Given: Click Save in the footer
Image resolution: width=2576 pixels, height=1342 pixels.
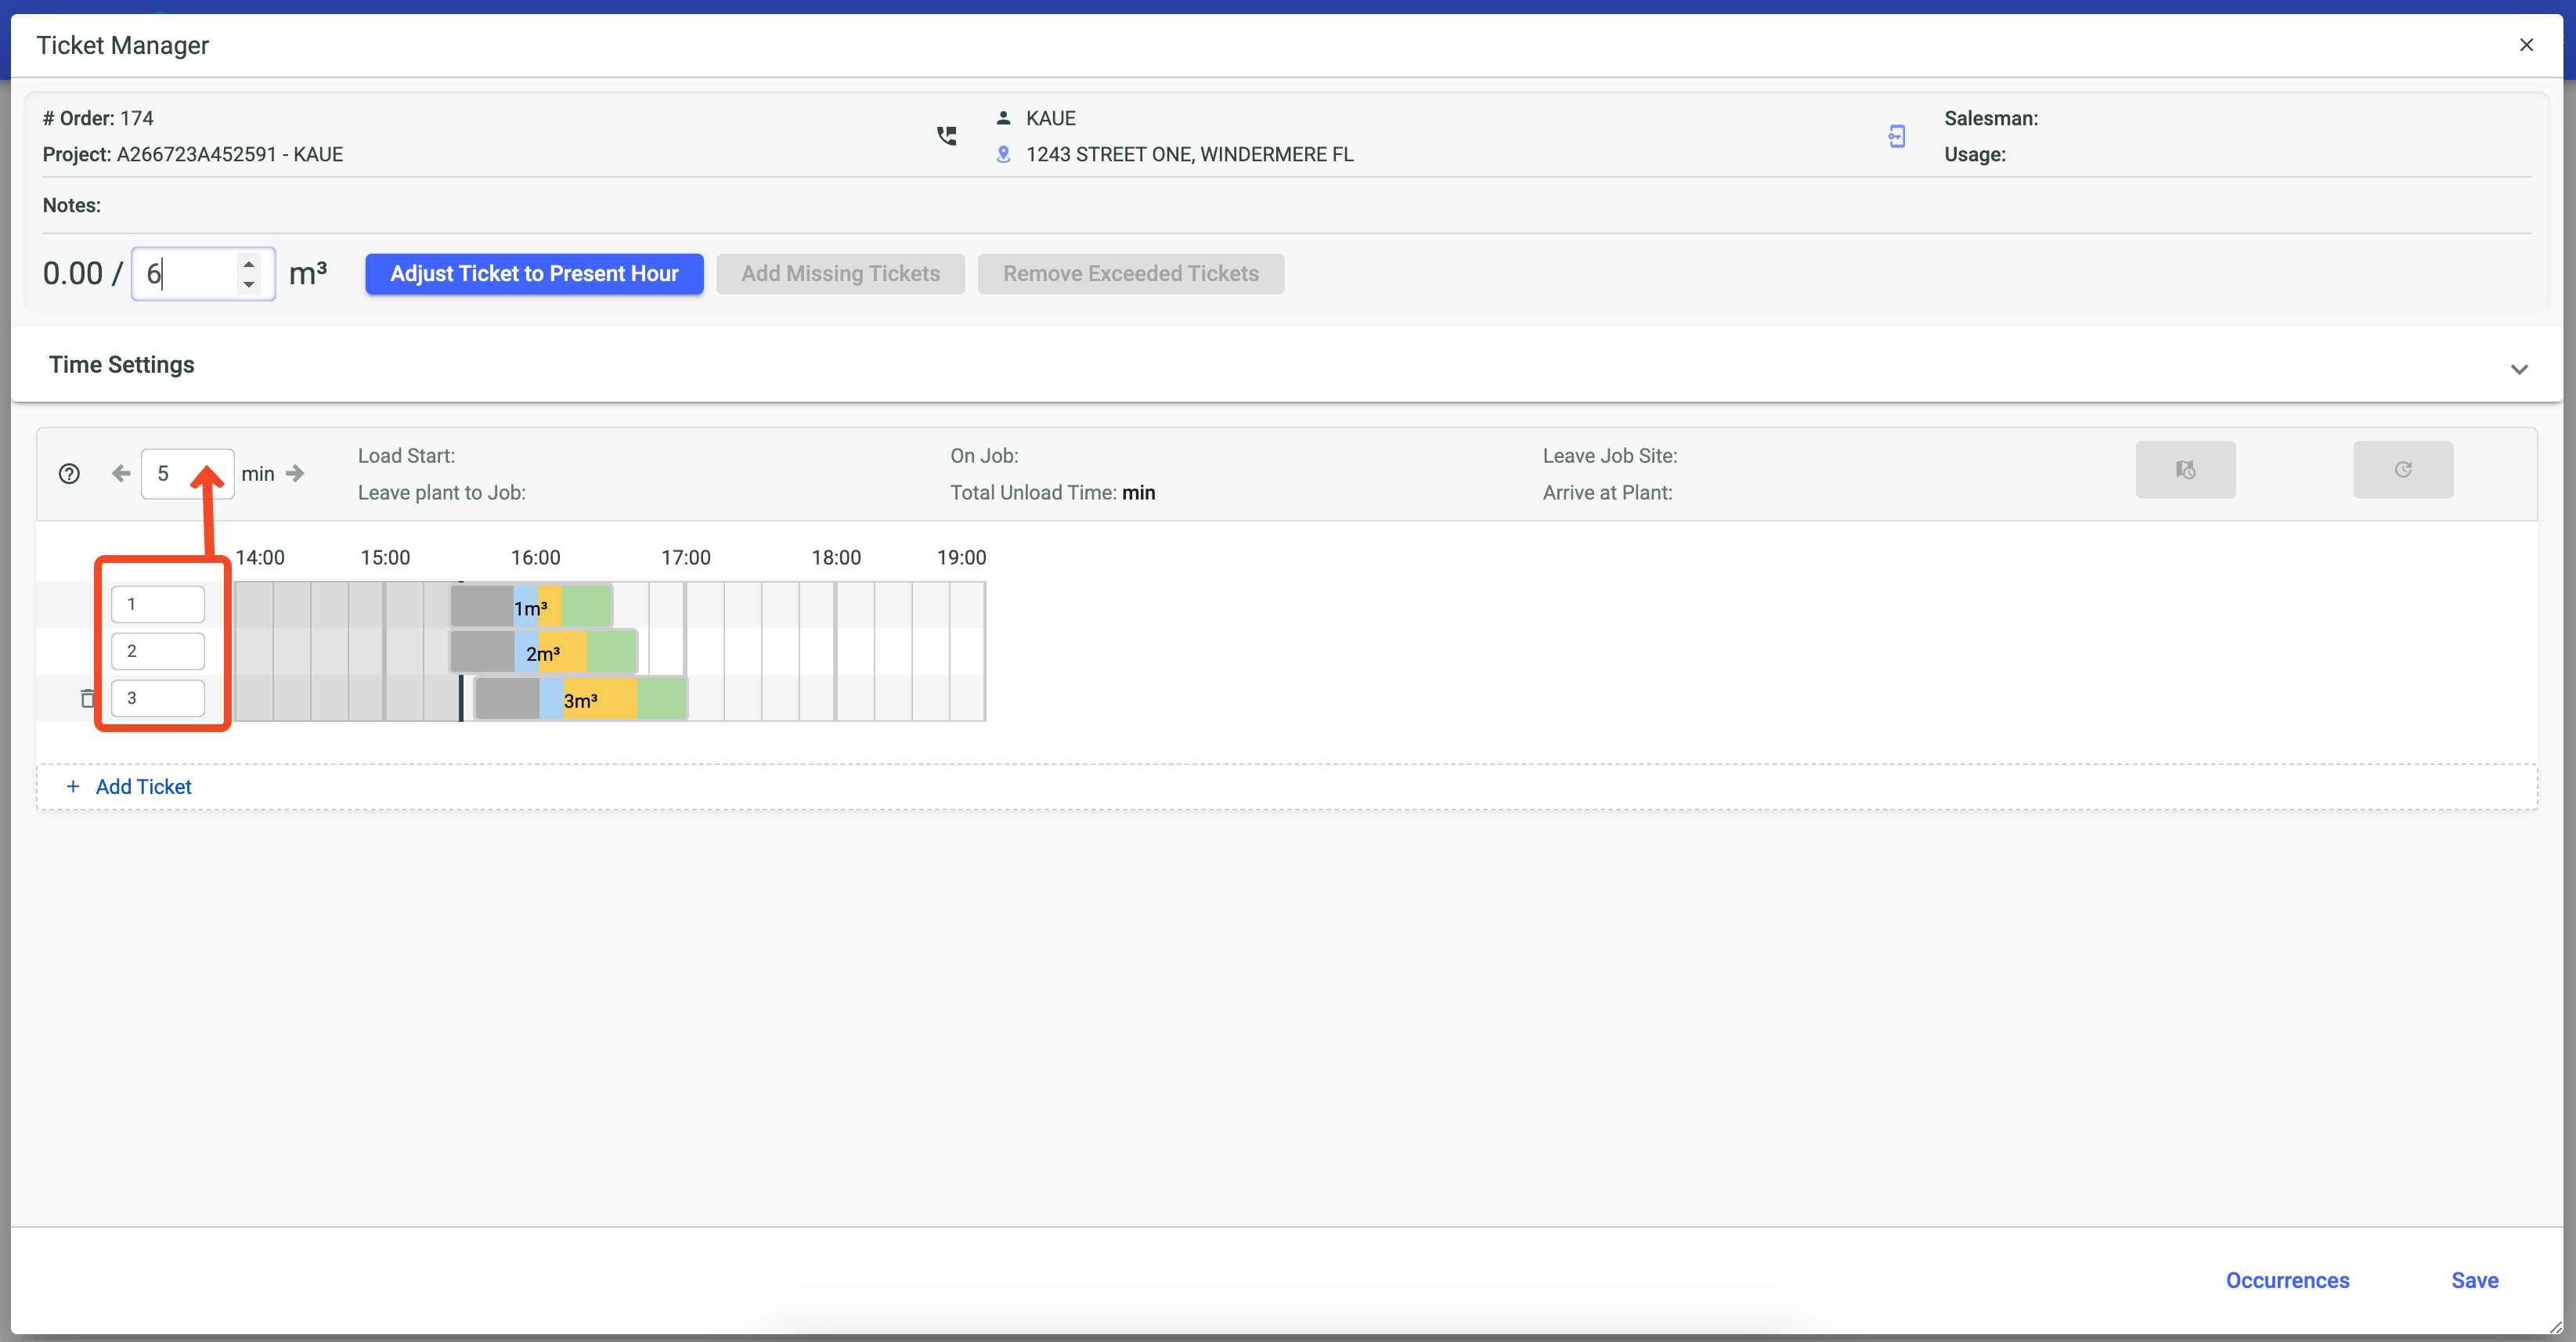Looking at the screenshot, I should pos(2474,1280).
